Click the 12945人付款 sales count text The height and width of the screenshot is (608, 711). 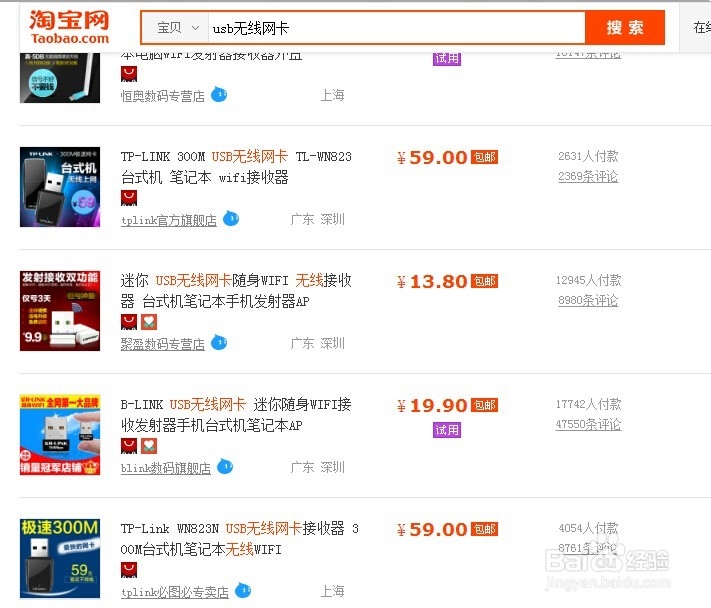click(588, 280)
